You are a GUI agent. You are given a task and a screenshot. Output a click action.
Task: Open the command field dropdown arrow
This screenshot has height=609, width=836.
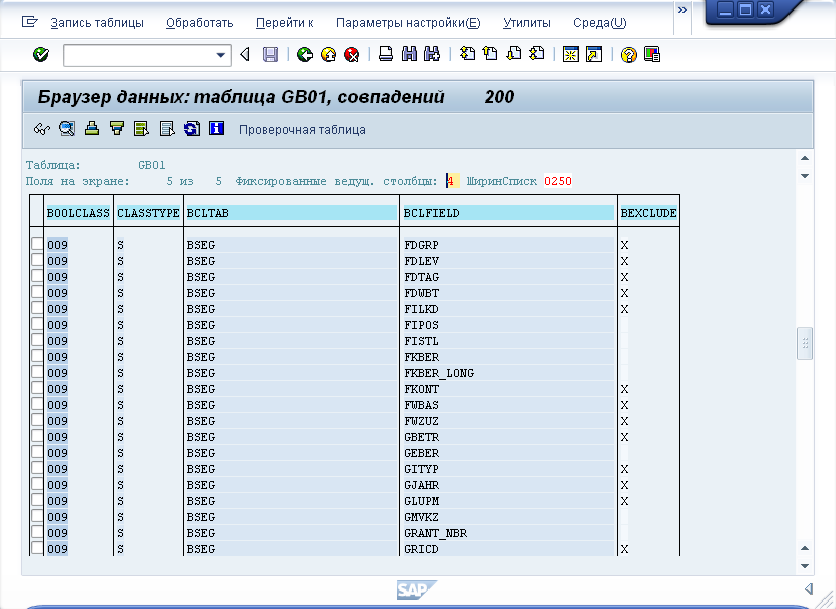pos(222,55)
